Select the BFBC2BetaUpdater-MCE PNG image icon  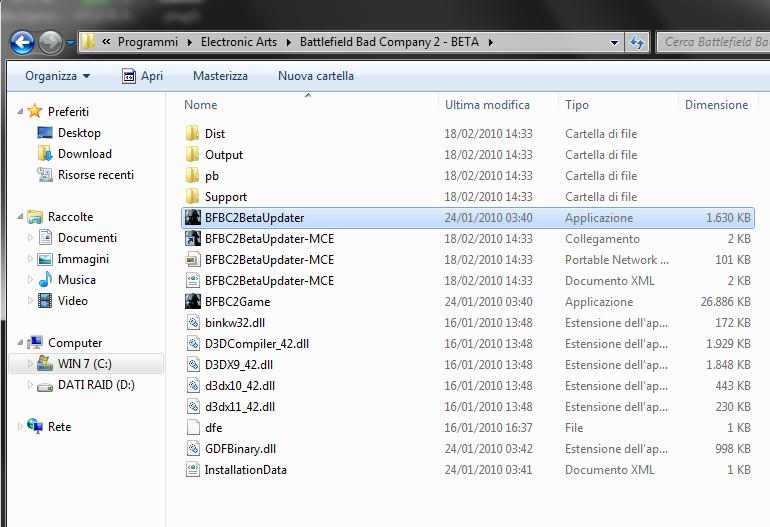(x=192, y=260)
